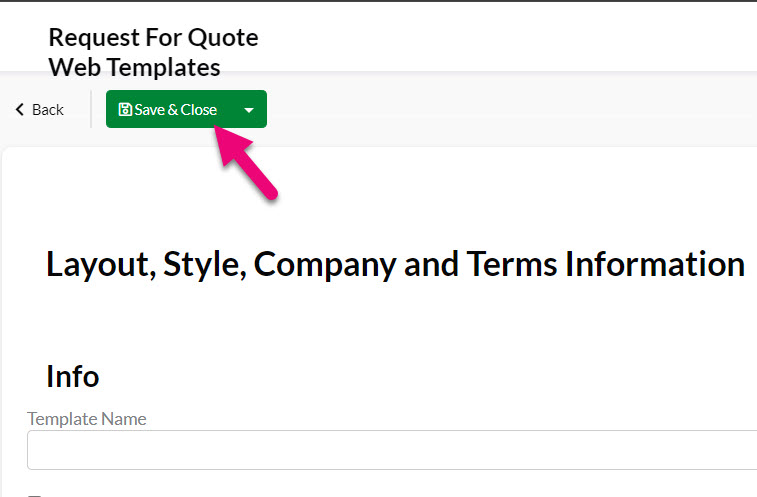The image size is (757, 497).
Task: Click the word Information in the section heading
Action: (x=655, y=264)
